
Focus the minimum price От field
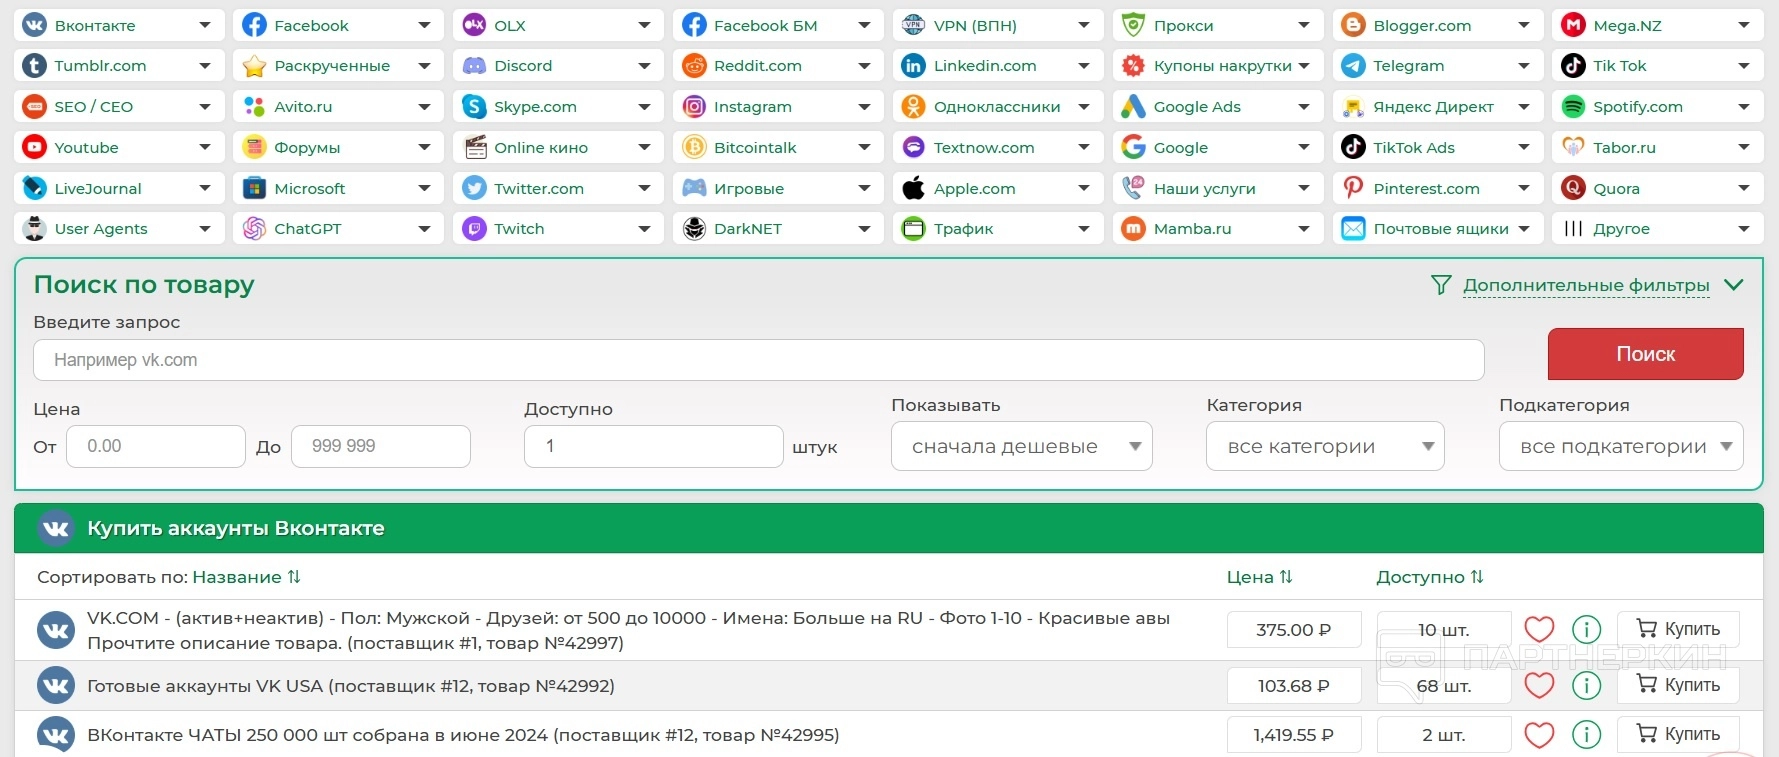coord(156,446)
